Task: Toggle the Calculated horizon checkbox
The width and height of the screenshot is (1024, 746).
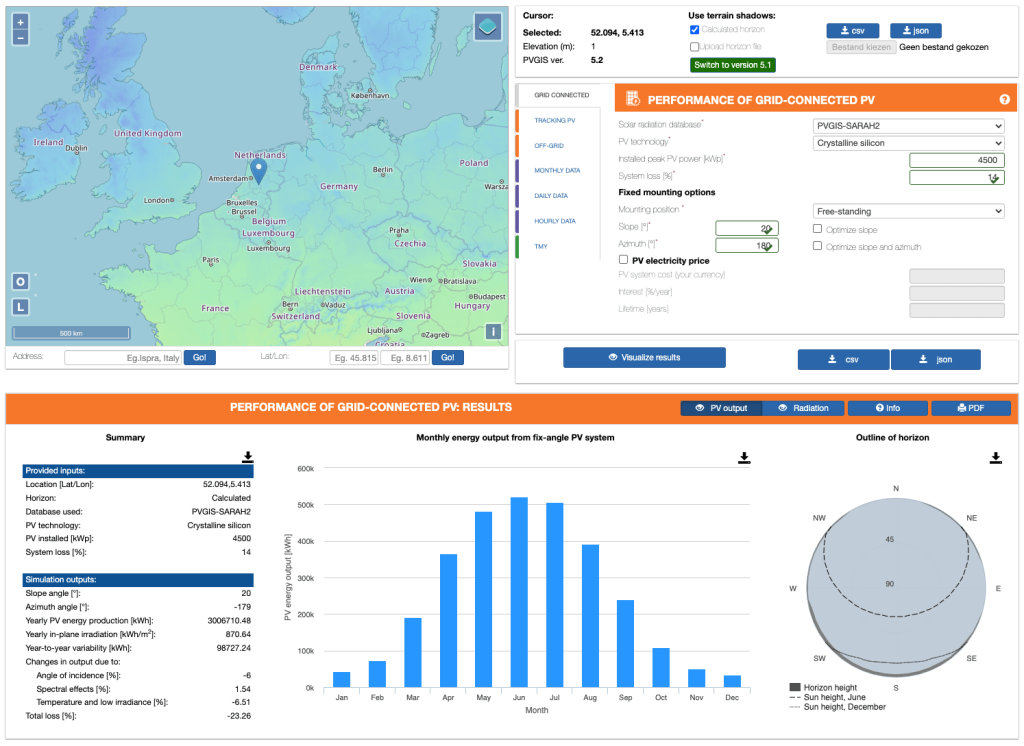Action: (x=695, y=30)
